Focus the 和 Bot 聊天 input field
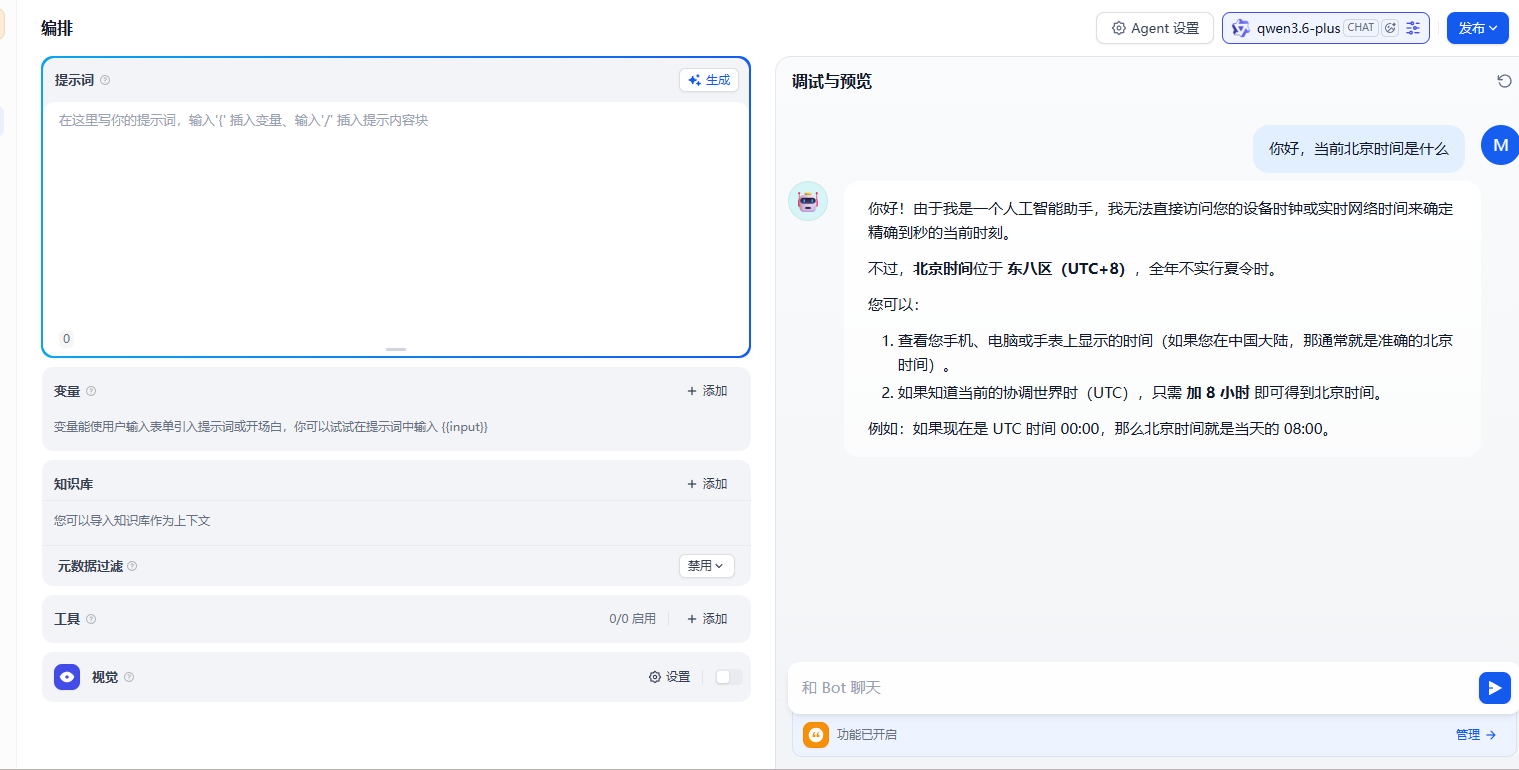Viewport: 1519px width, 770px height. point(1130,688)
